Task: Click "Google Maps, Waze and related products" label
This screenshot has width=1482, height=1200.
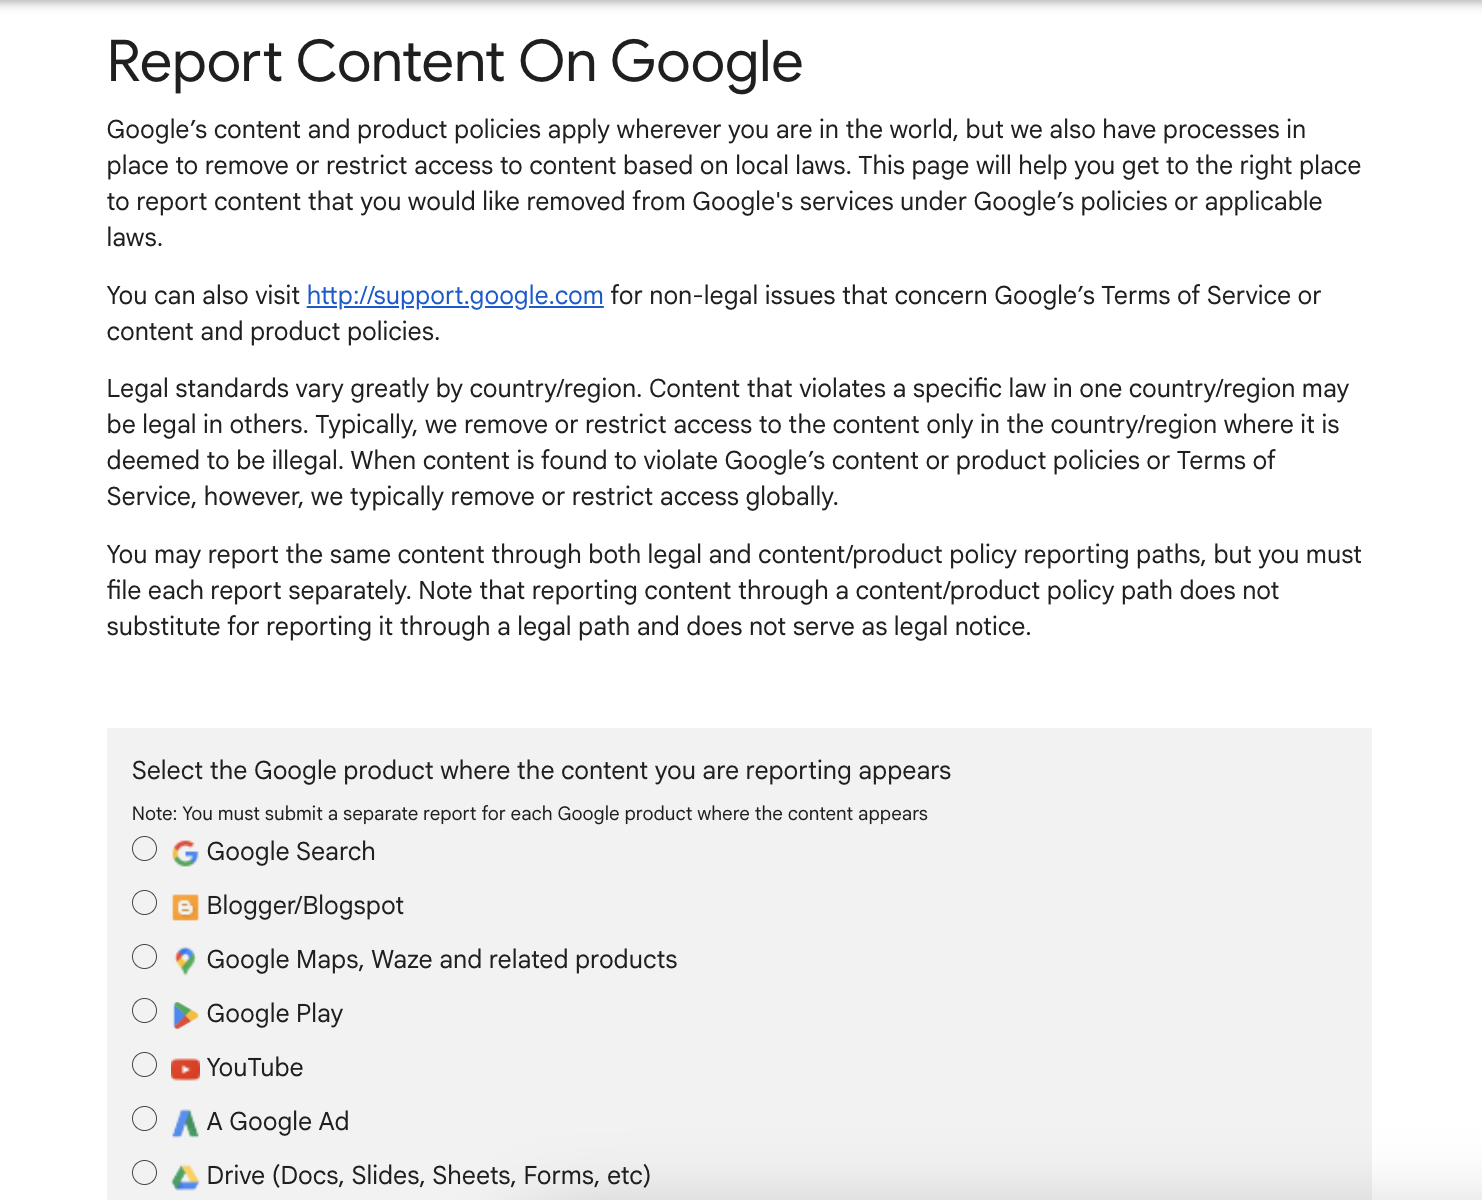Action: [x=442, y=959]
